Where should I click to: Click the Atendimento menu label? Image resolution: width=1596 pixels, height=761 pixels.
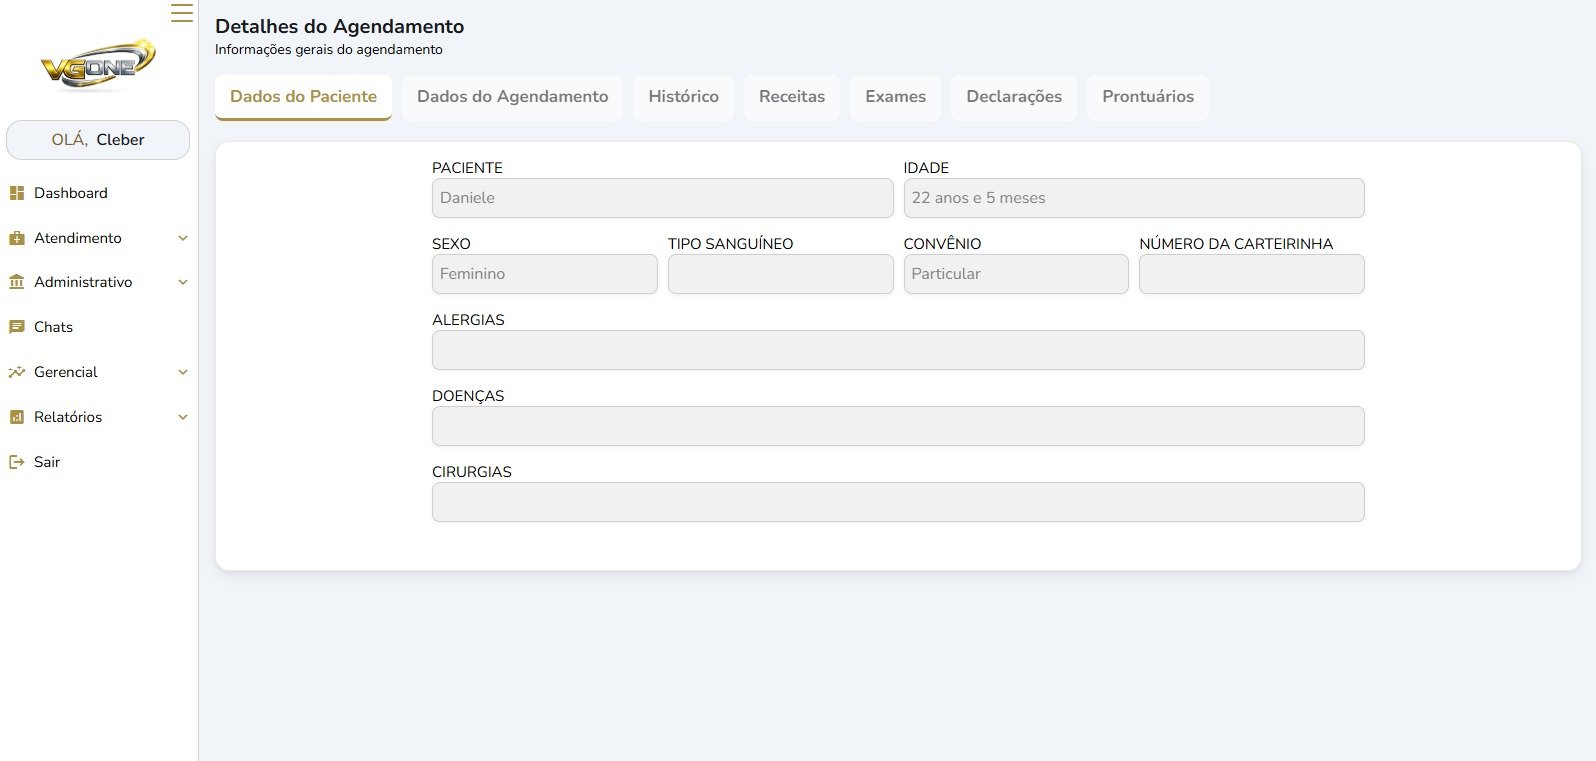tap(78, 238)
